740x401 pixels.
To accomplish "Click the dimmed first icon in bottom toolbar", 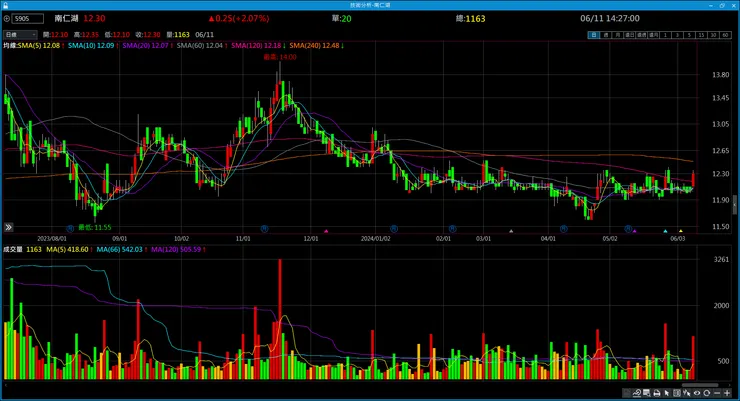I will pyautogui.click(x=626, y=393).
